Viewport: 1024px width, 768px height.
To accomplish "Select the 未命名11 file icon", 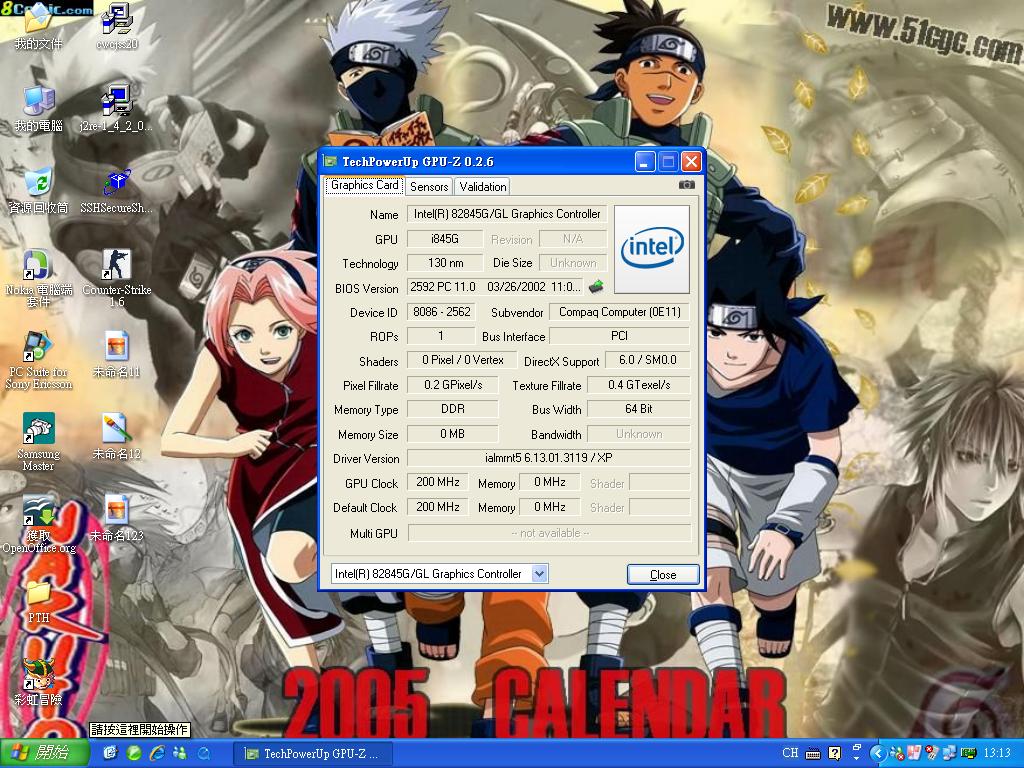I will (116, 347).
